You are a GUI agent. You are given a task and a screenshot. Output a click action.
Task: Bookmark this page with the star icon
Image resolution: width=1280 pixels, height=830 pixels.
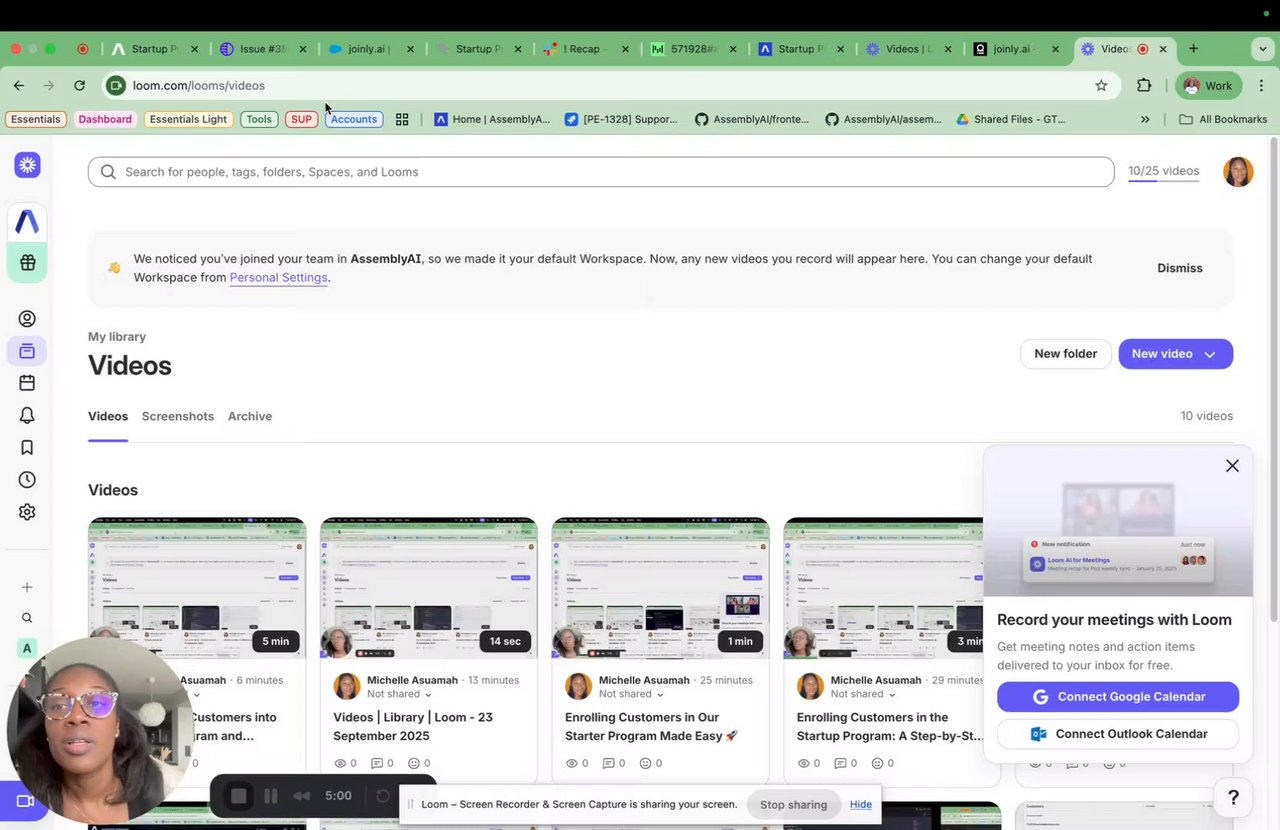[x=1101, y=86]
